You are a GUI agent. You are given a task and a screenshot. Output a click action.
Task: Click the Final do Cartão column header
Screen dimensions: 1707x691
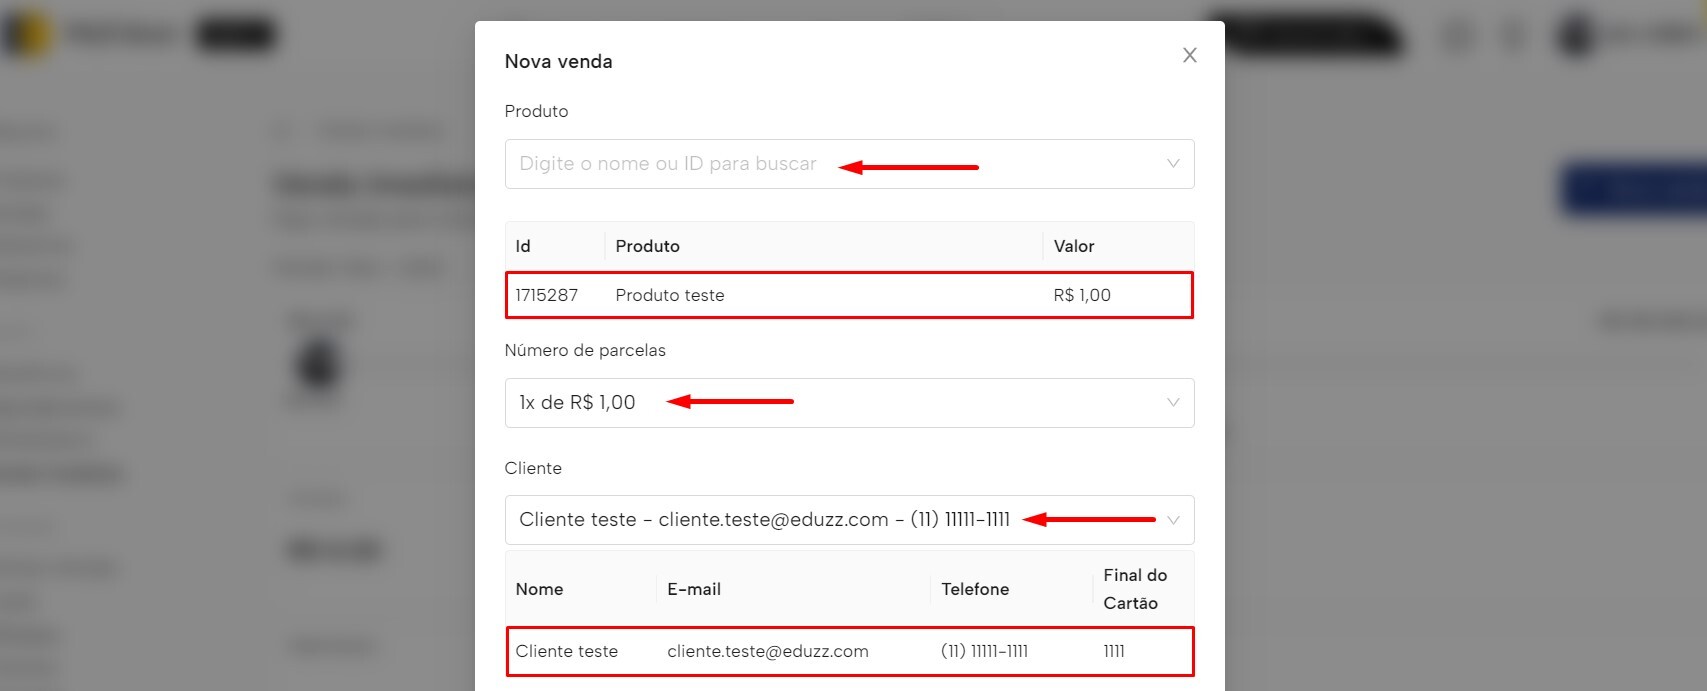tap(1134, 589)
